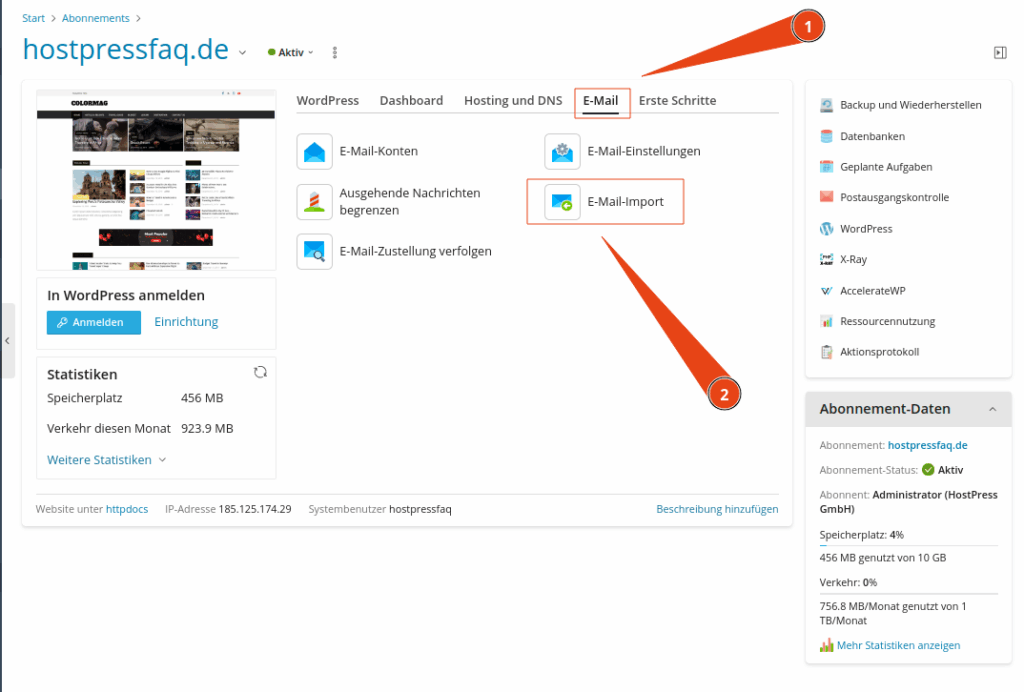Open Geplante Aufgaben label

[x=886, y=167]
